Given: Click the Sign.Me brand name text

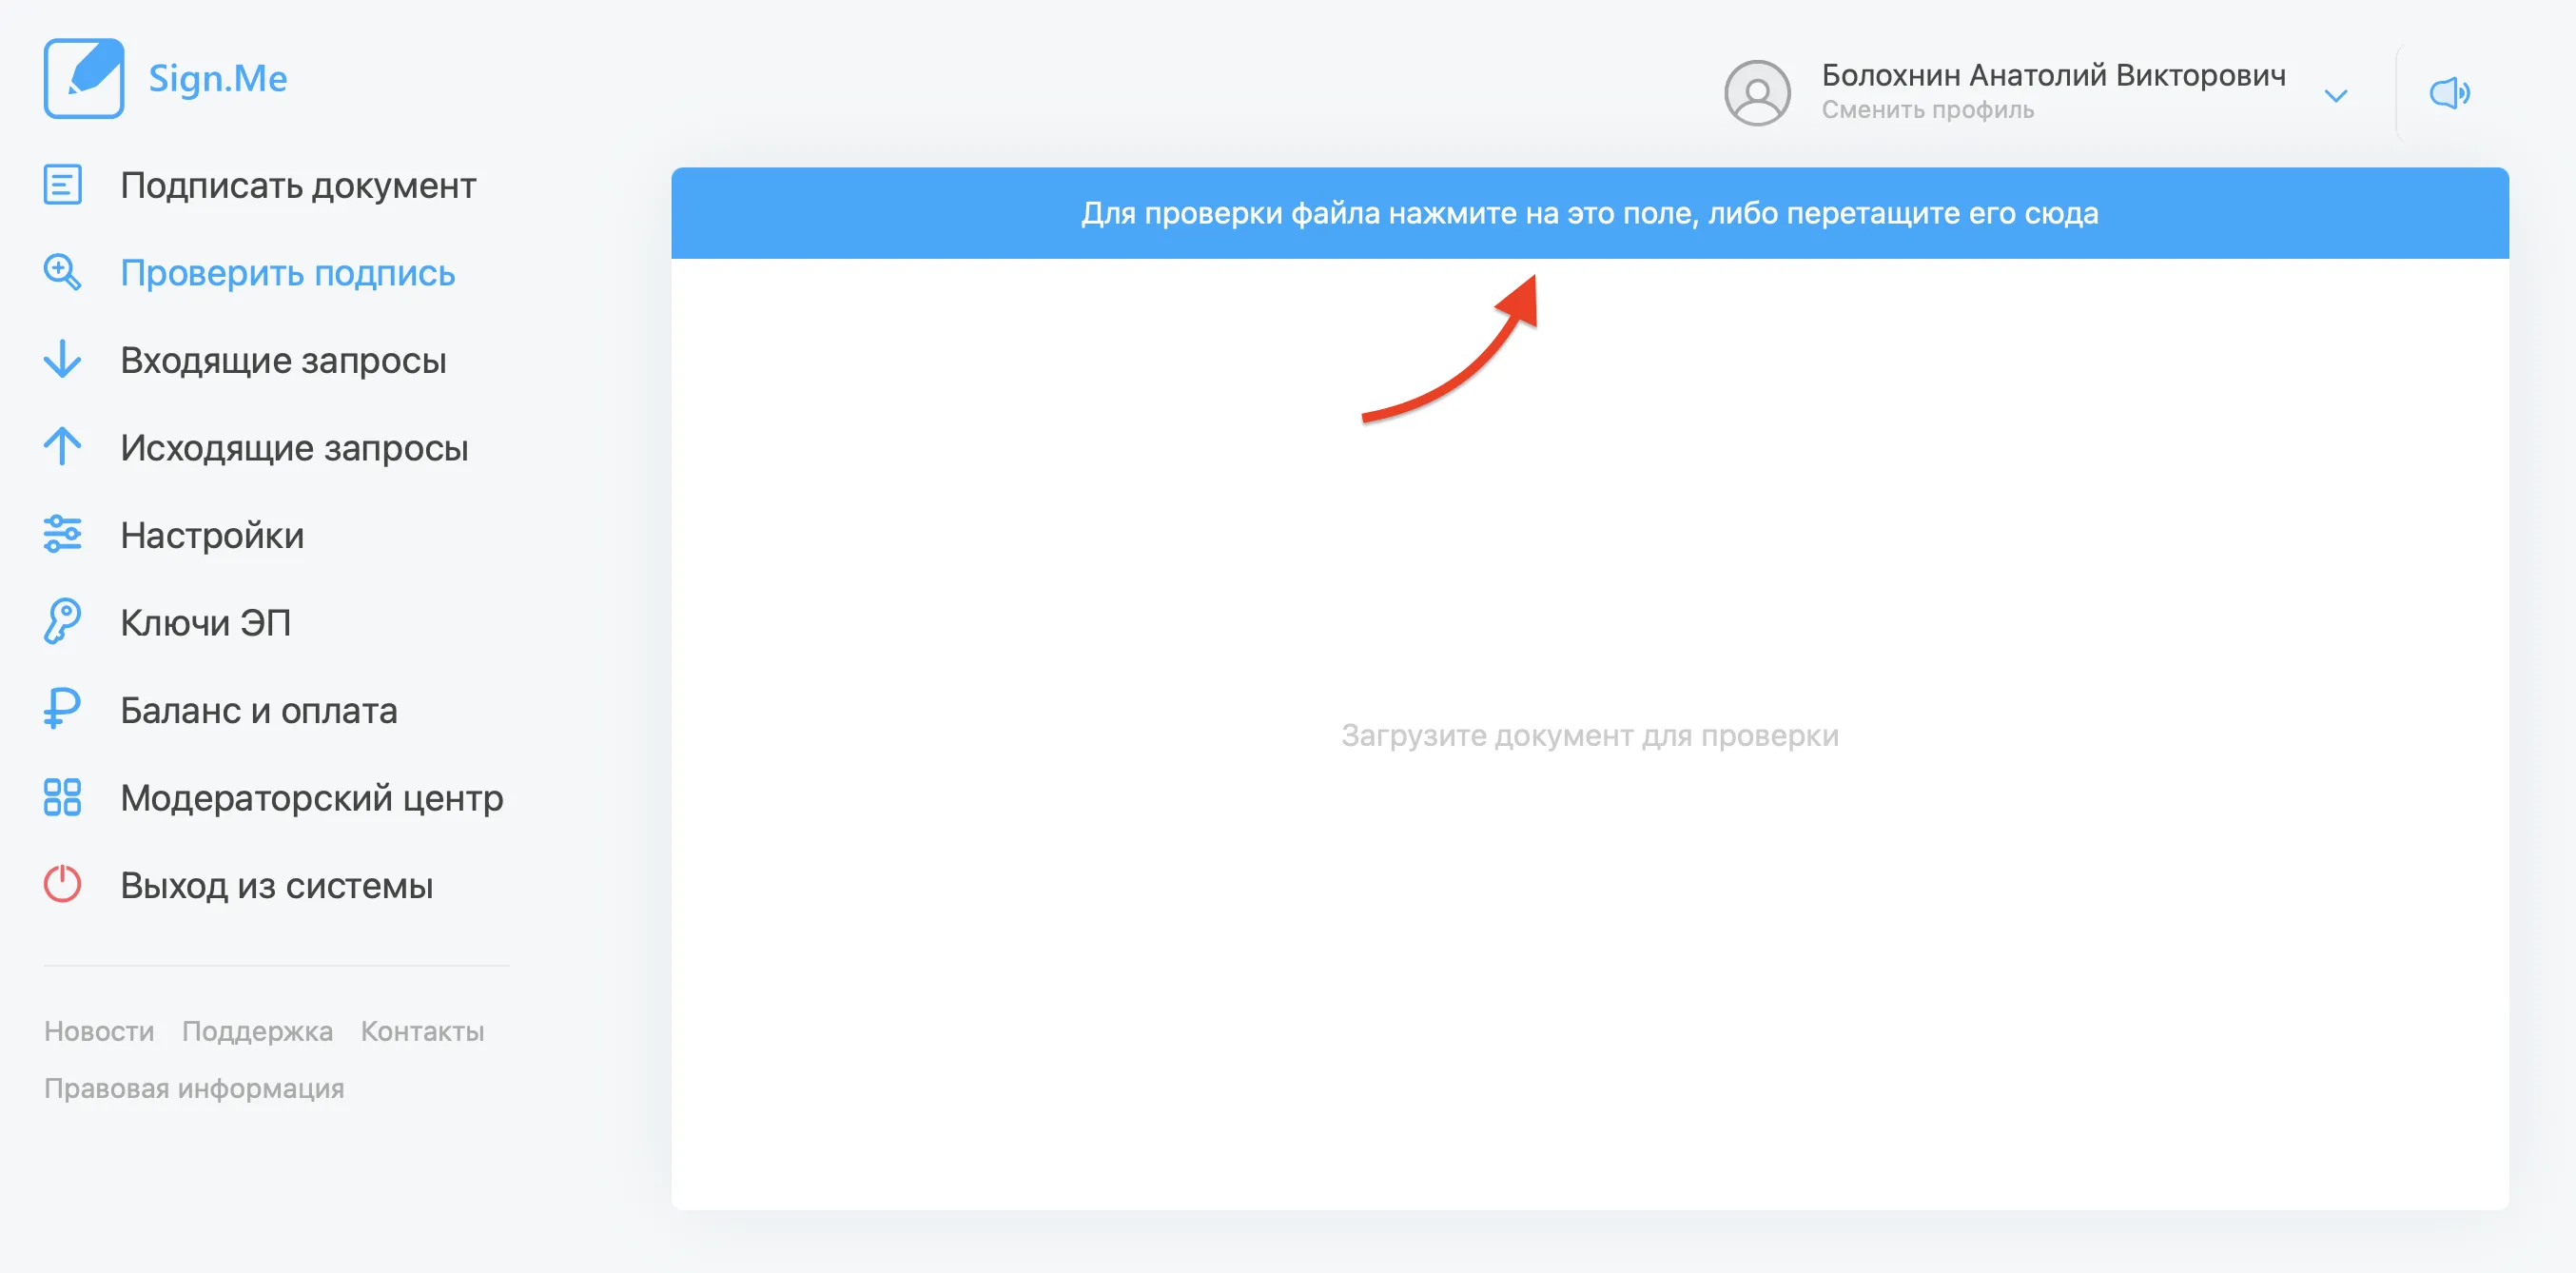Looking at the screenshot, I should (218, 78).
